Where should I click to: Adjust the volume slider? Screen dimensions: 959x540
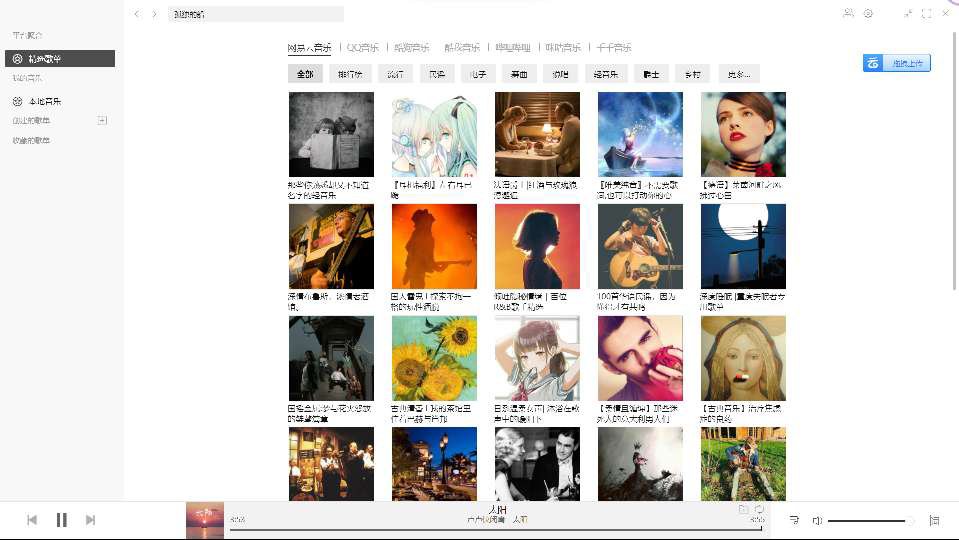coord(868,520)
